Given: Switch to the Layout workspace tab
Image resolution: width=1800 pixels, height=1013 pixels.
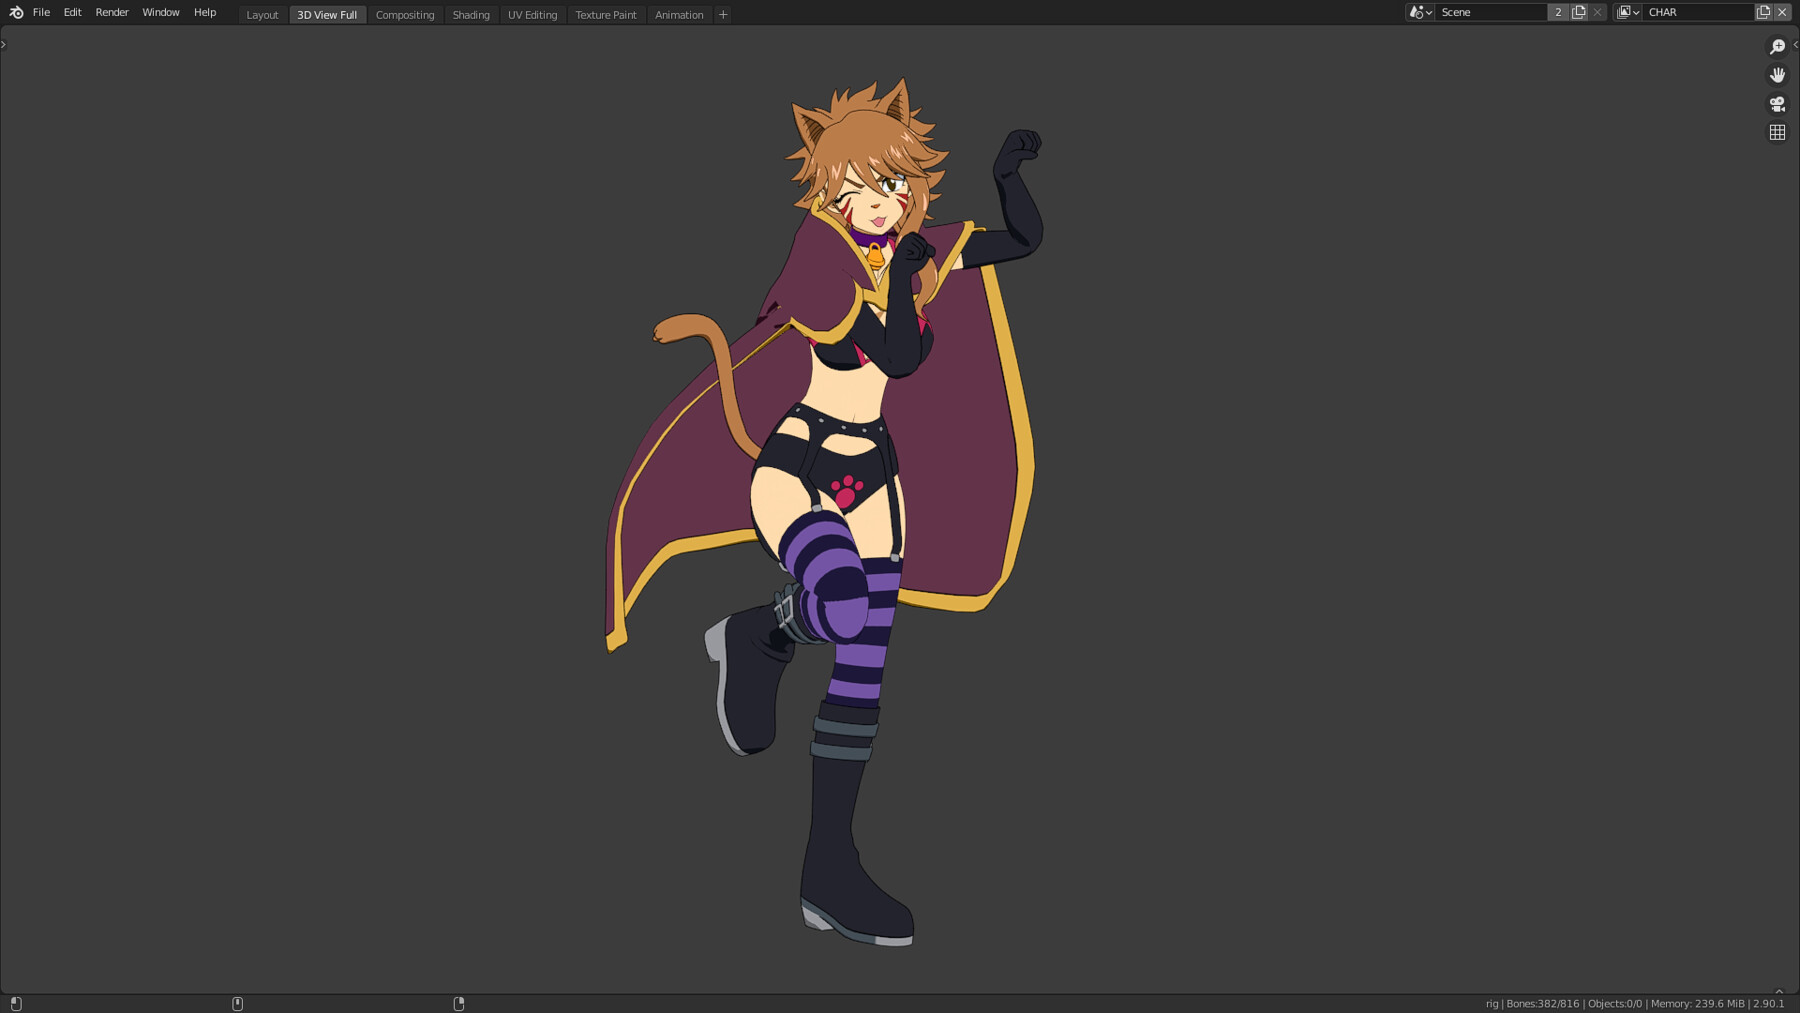Looking at the screenshot, I should tap(263, 15).
